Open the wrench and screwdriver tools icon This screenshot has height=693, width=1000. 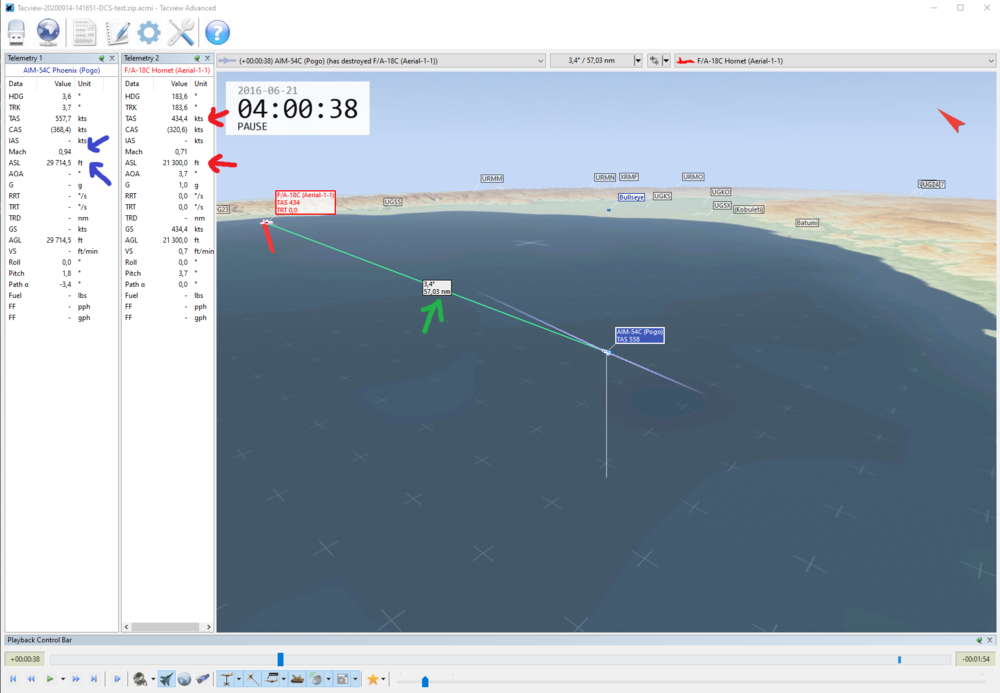[181, 33]
